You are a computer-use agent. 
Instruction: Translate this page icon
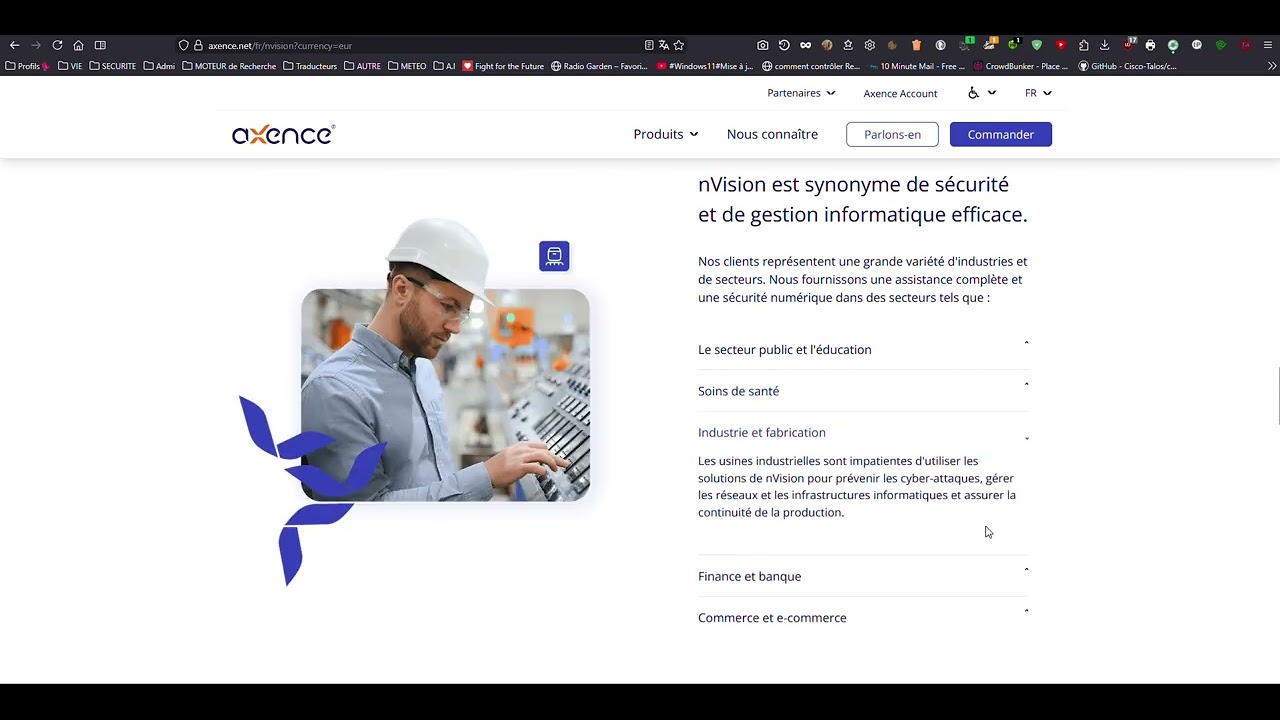click(664, 45)
